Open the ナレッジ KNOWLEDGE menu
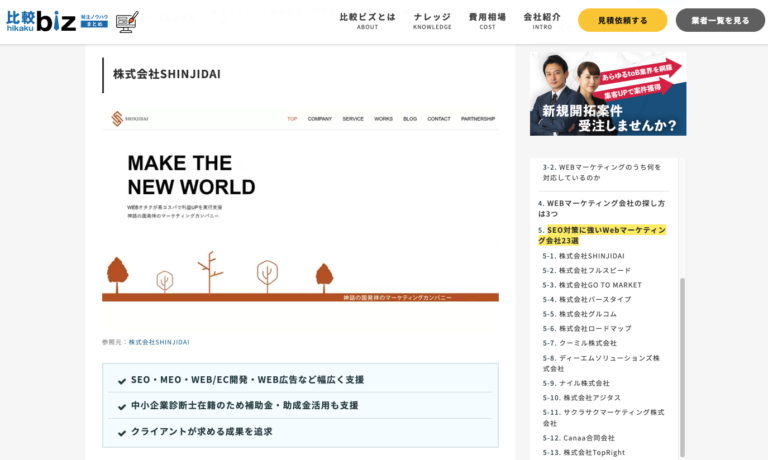This screenshot has height=460, width=768. (x=432, y=21)
